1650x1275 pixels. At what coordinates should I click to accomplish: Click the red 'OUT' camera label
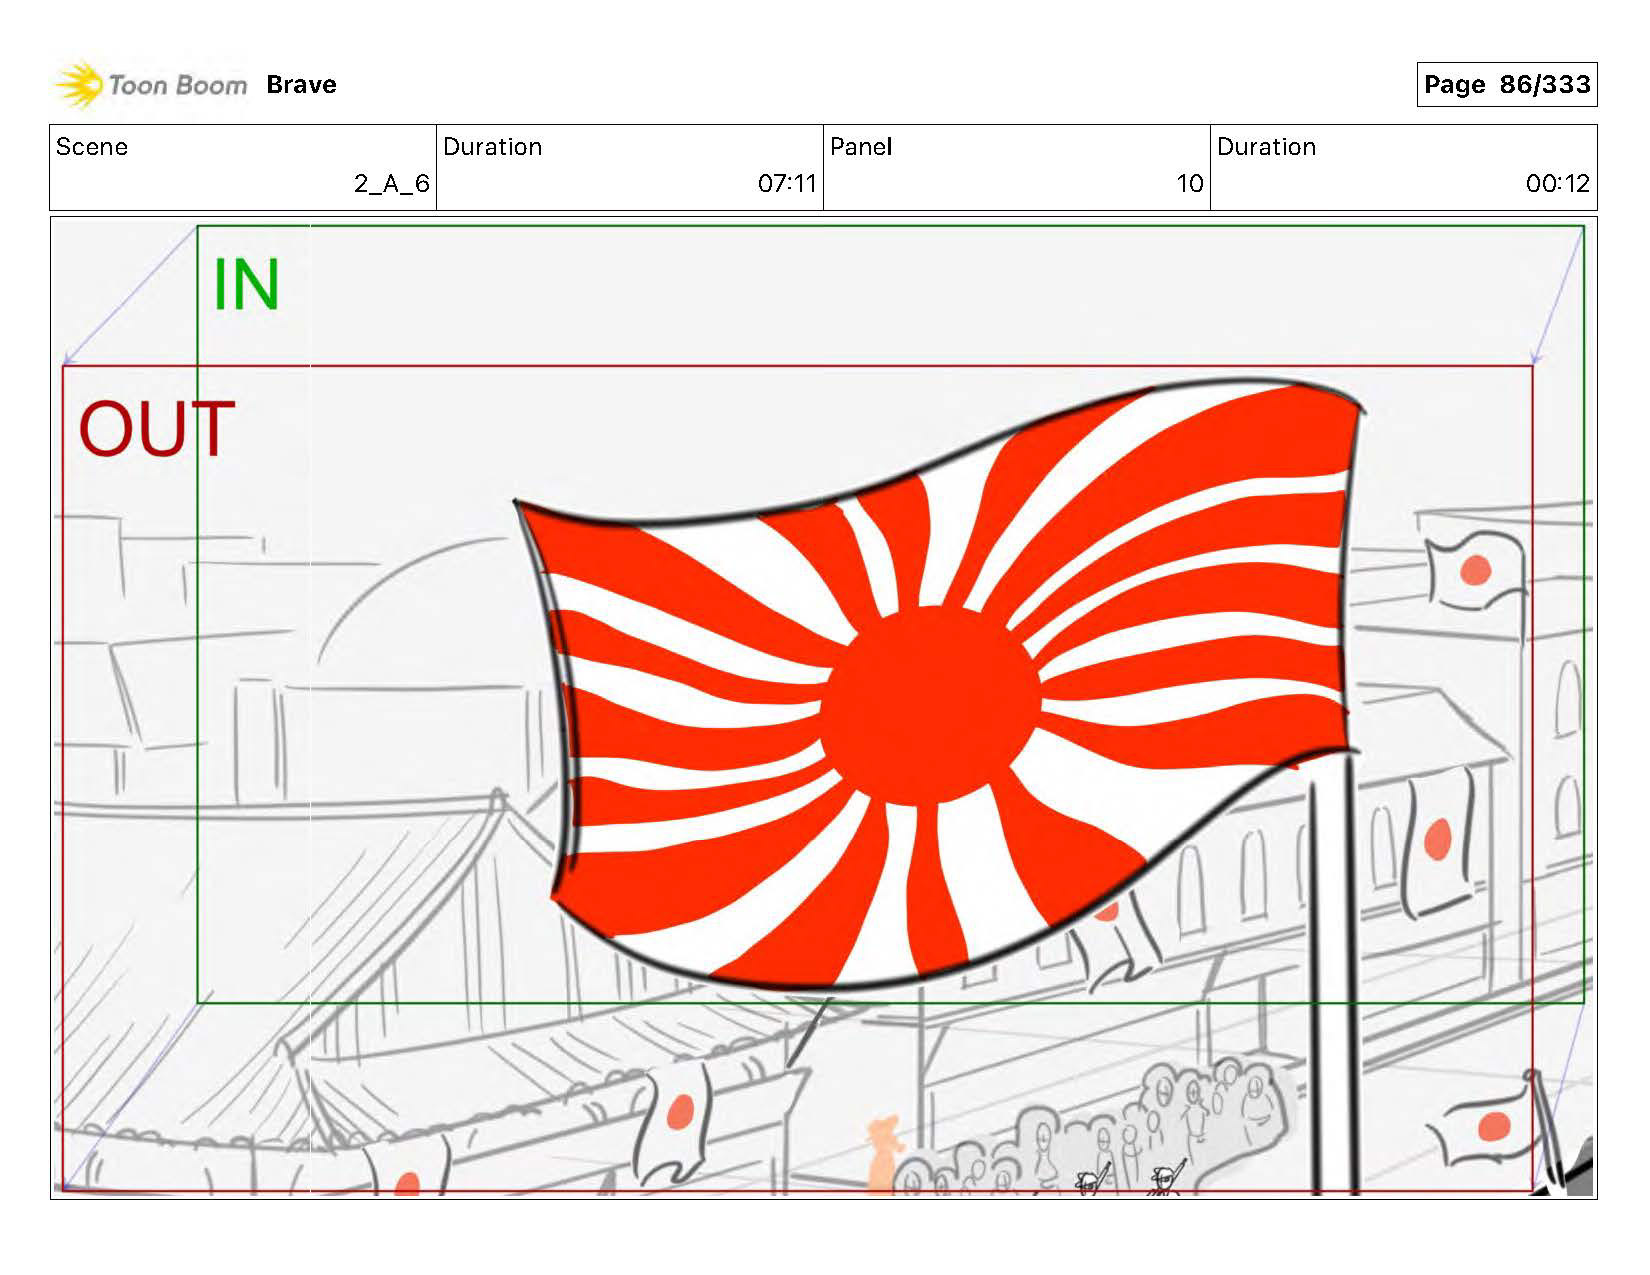click(x=156, y=430)
